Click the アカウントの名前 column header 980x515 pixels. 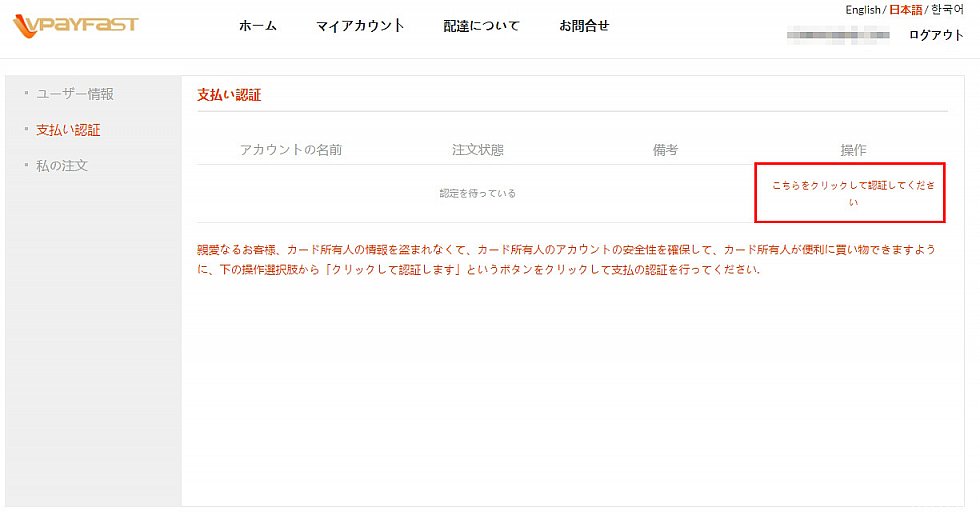pos(291,150)
